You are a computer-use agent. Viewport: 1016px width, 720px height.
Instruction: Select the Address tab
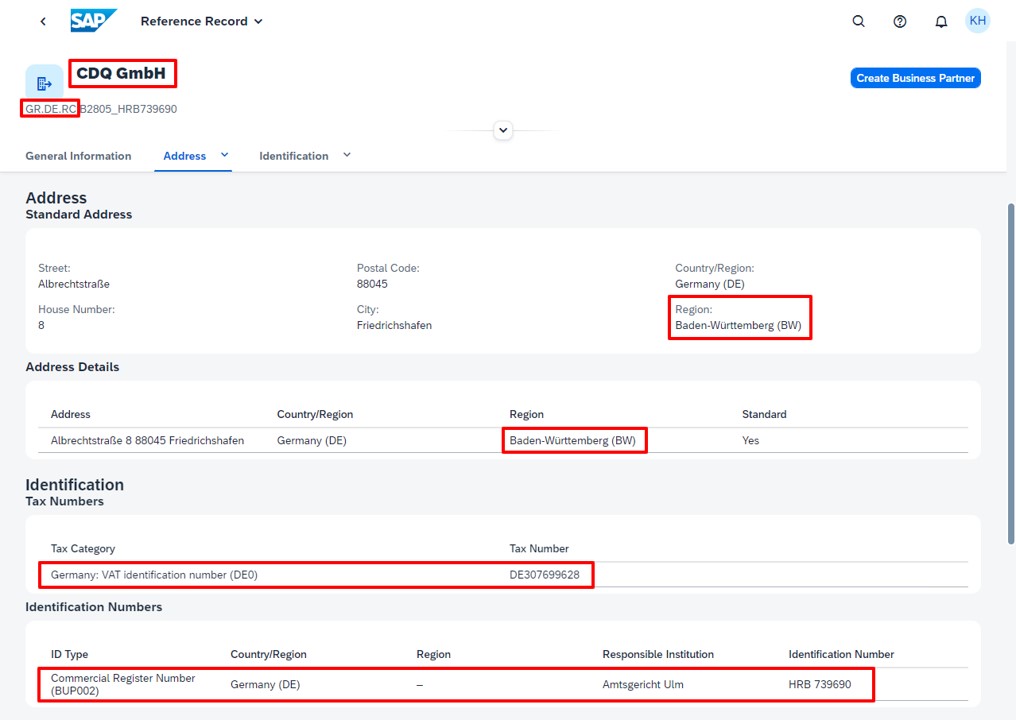coord(185,156)
